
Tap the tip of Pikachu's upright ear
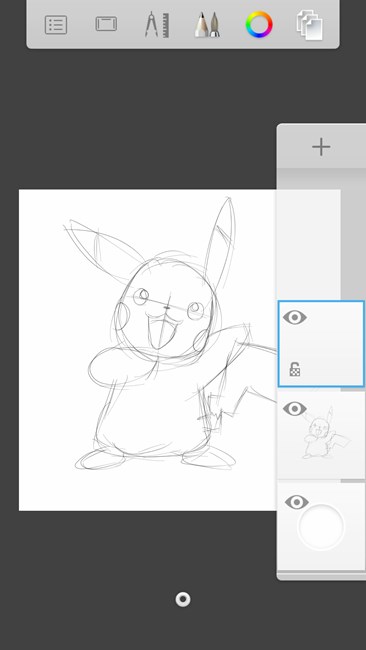228,201
